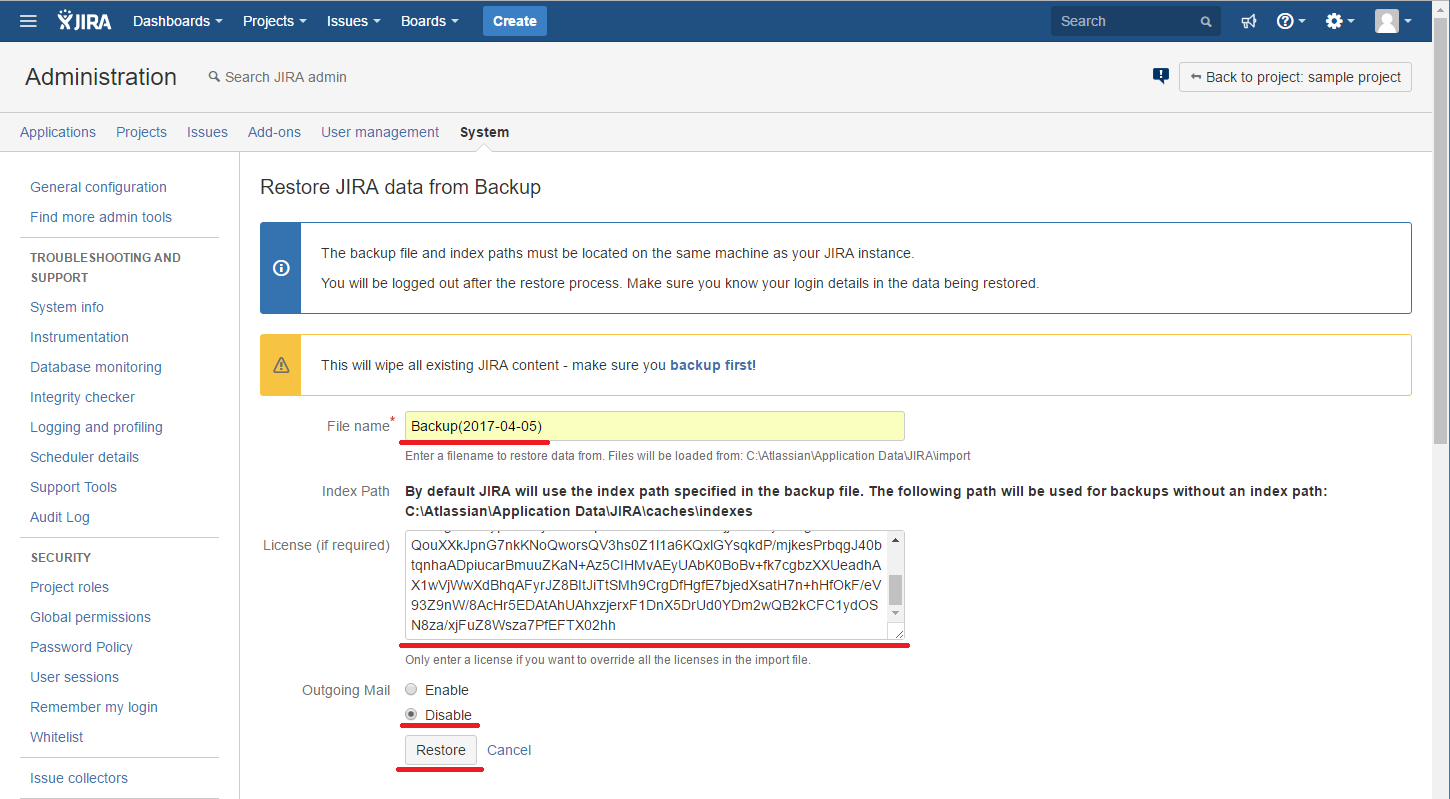Open Support Tools page

(x=73, y=487)
